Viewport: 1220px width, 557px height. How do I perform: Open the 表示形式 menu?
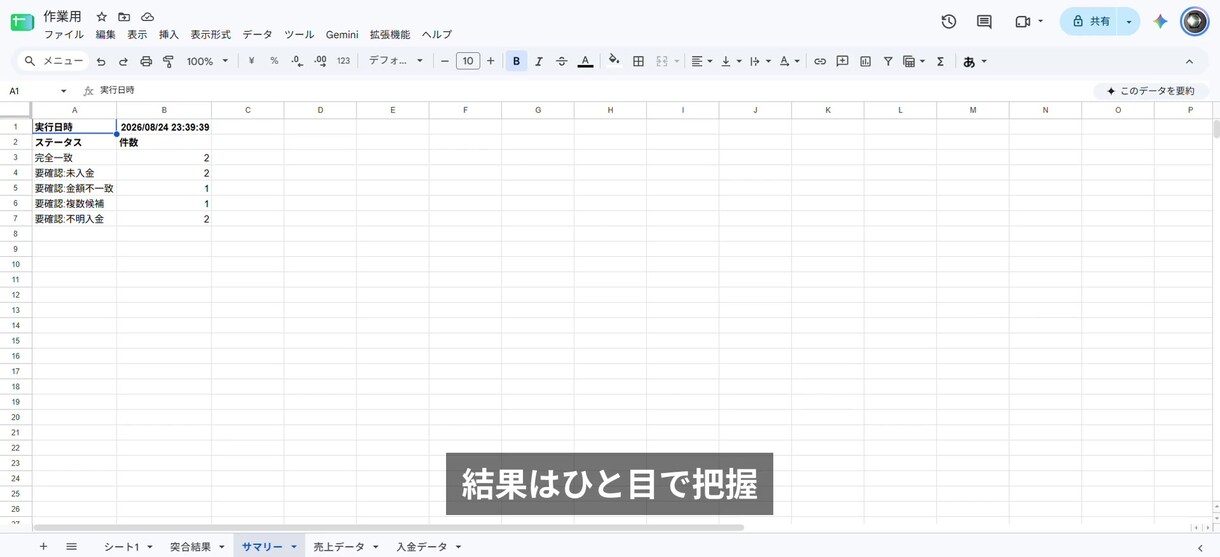[x=210, y=35]
